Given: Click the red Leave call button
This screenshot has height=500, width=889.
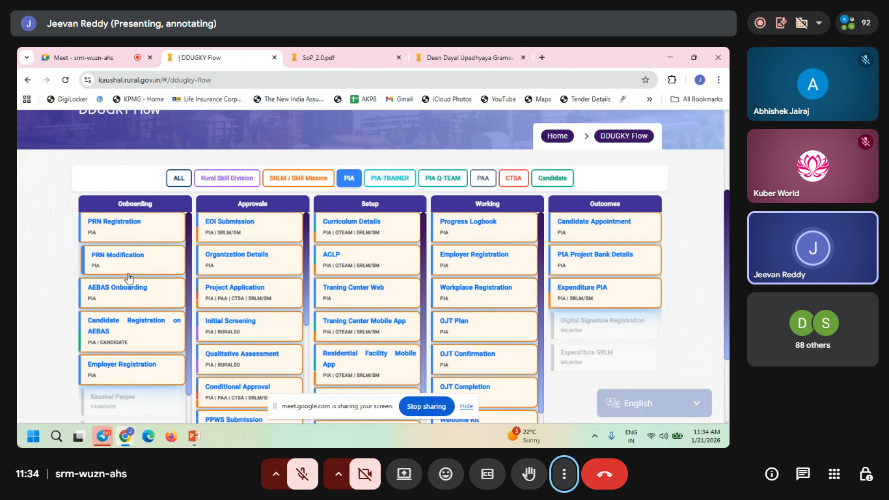Looking at the screenshot, I should [x=604, y=473].
